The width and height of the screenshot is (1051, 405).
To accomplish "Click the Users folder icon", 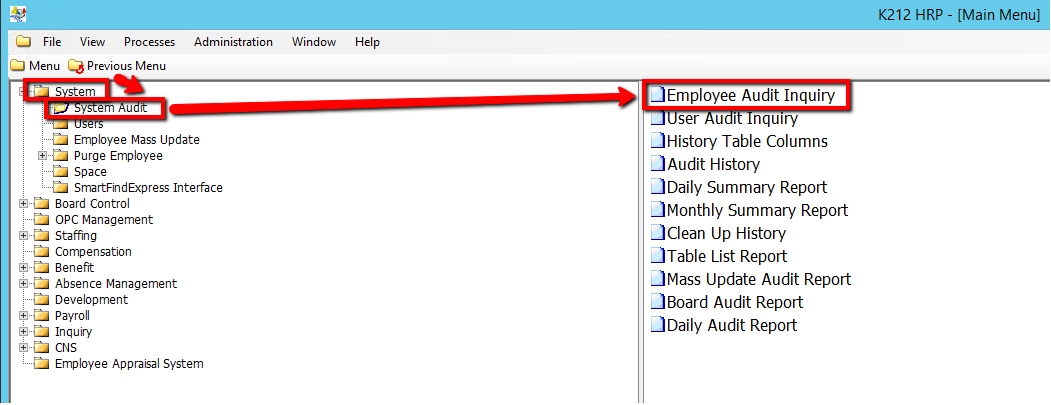I will 61,124.
